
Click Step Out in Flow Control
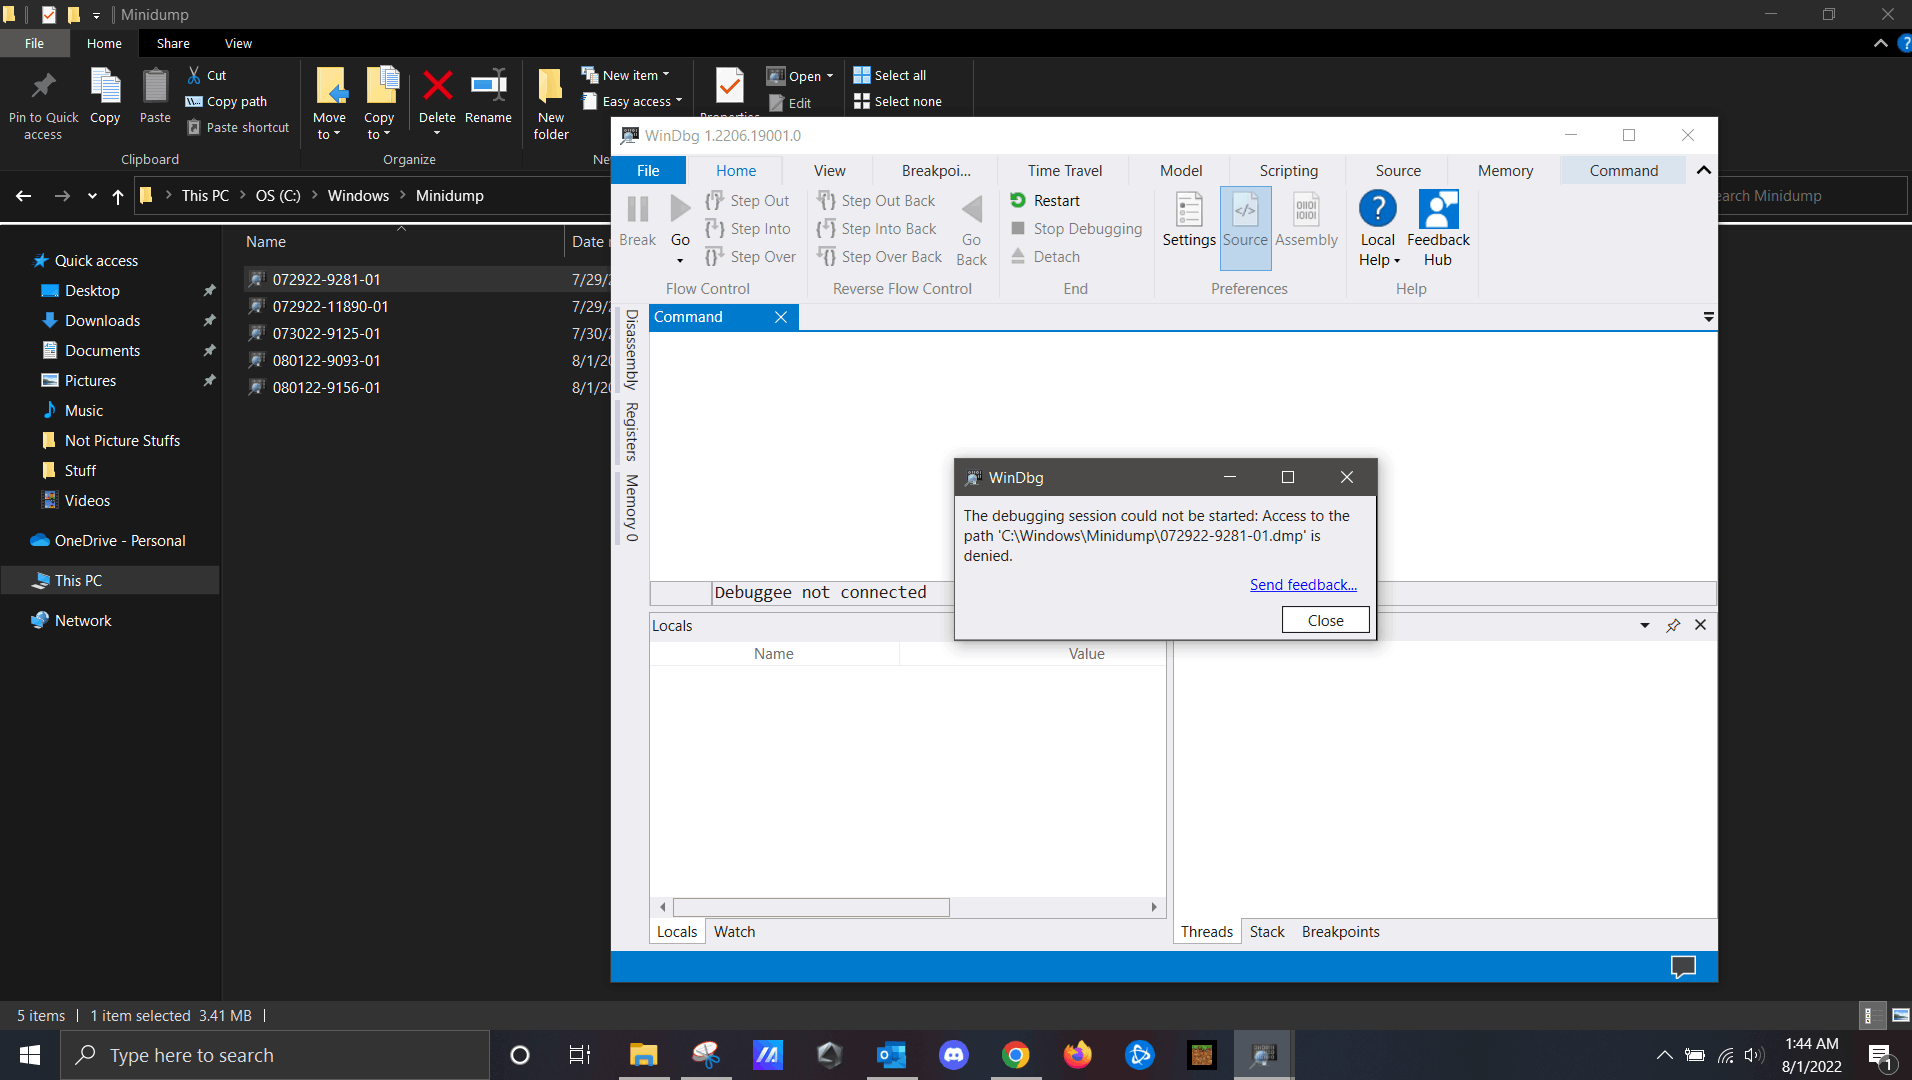pos(747,201)
